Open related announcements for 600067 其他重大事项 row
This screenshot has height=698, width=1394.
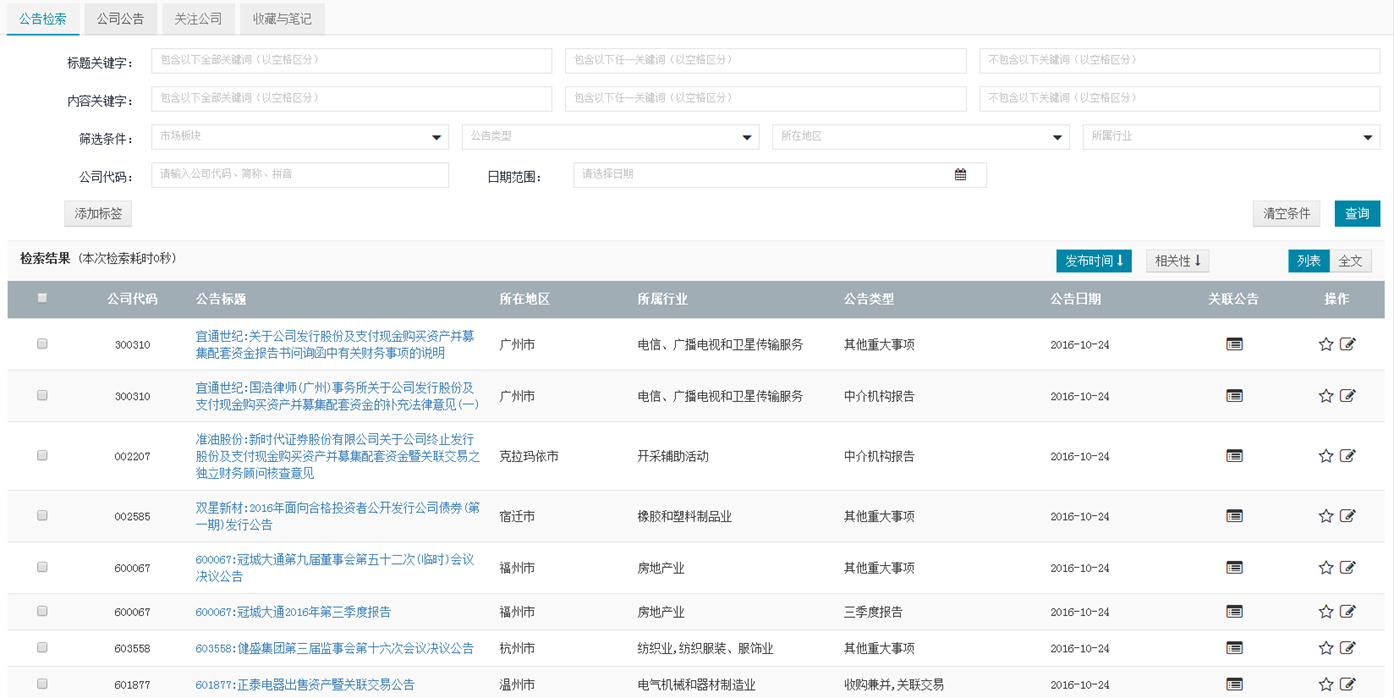(x=1234, y=568)
